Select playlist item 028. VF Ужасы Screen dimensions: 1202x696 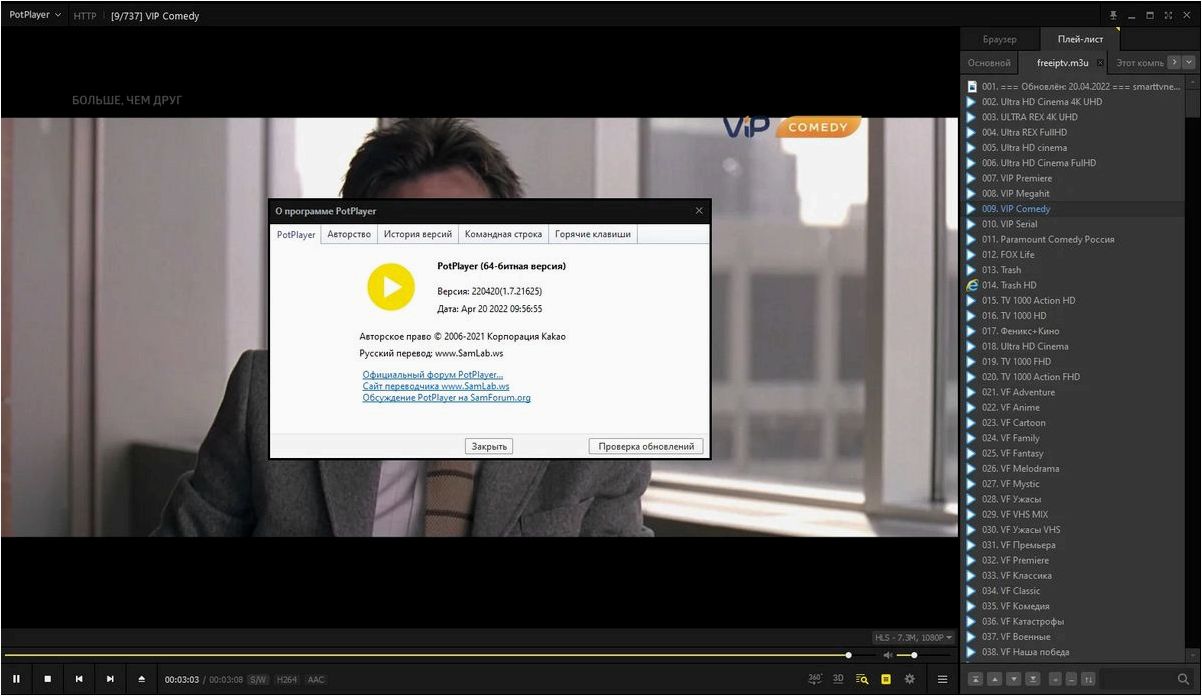coord(1072,499)
